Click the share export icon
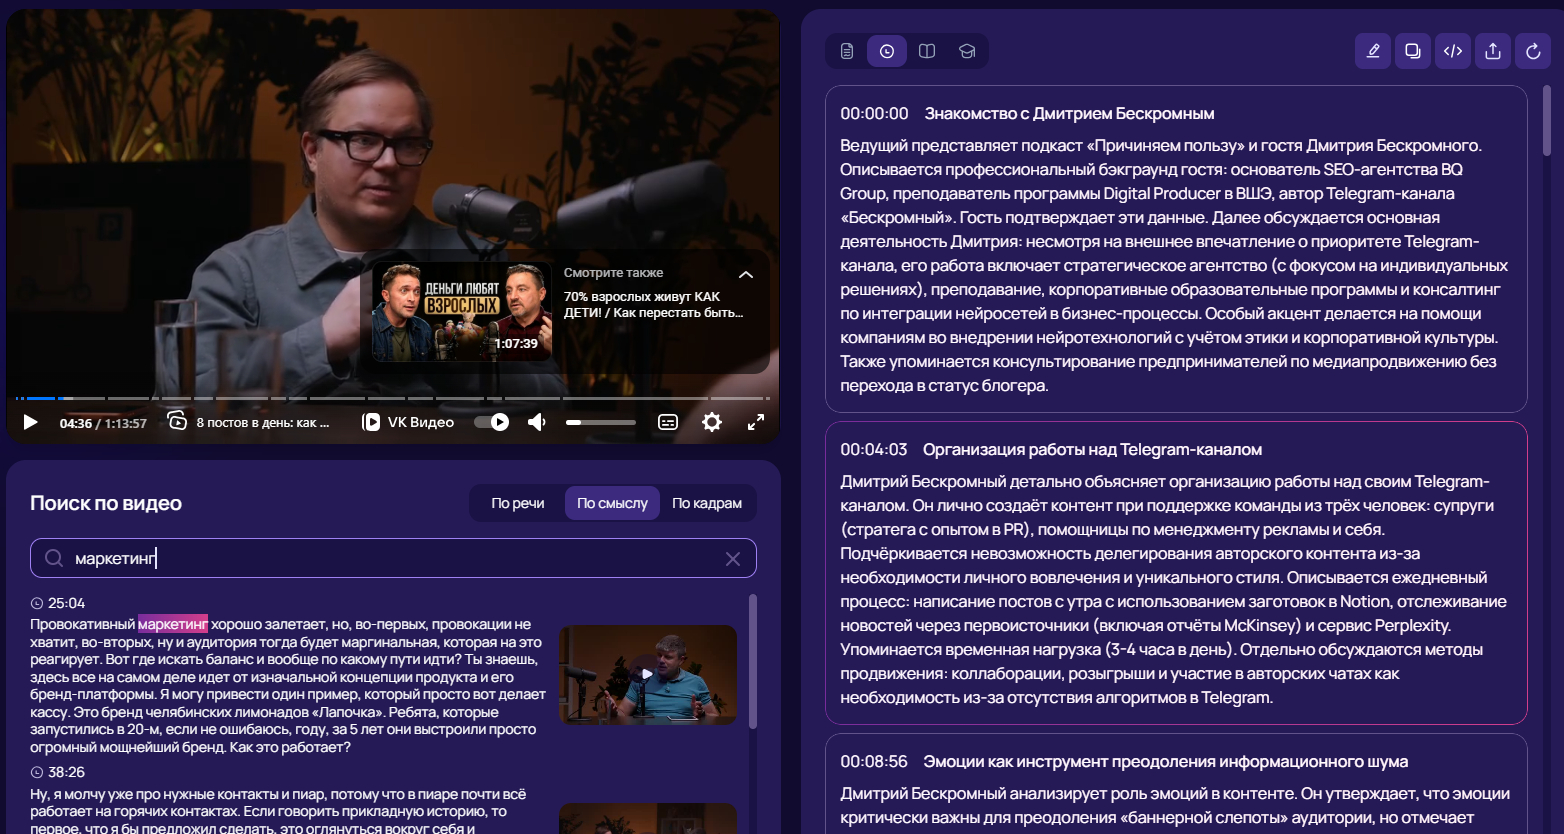The height and width of the screenshot is (834, 1564). point(1493,51)
